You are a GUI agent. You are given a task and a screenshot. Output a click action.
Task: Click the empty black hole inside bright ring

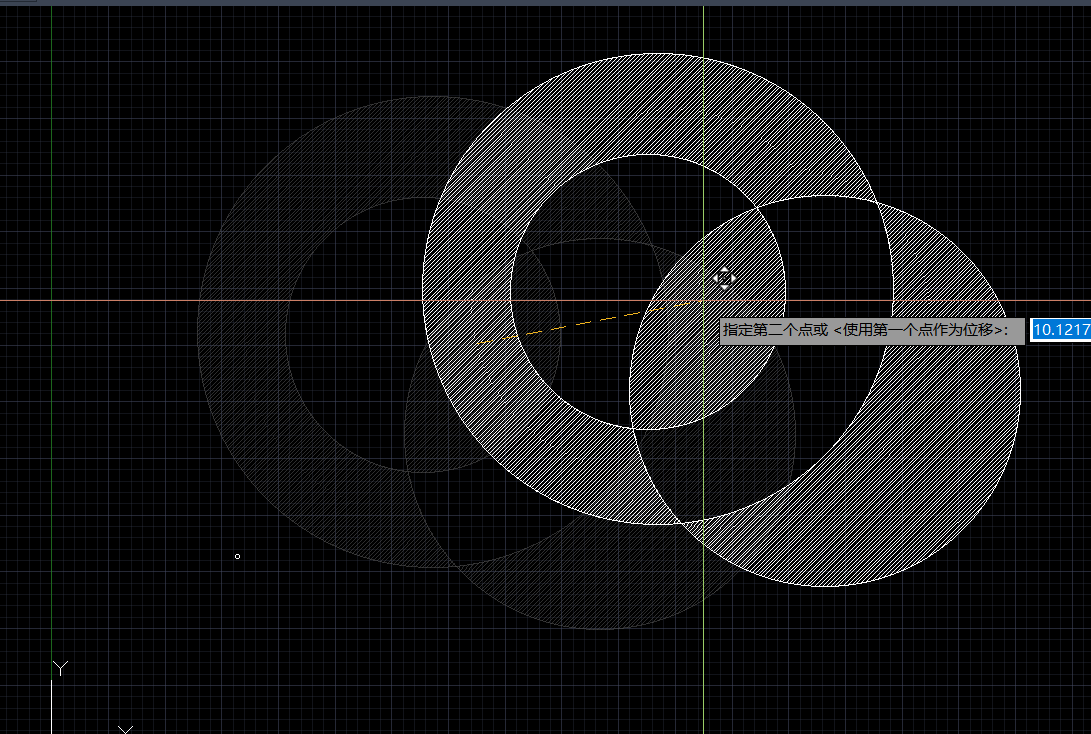[x=600, y=200]
